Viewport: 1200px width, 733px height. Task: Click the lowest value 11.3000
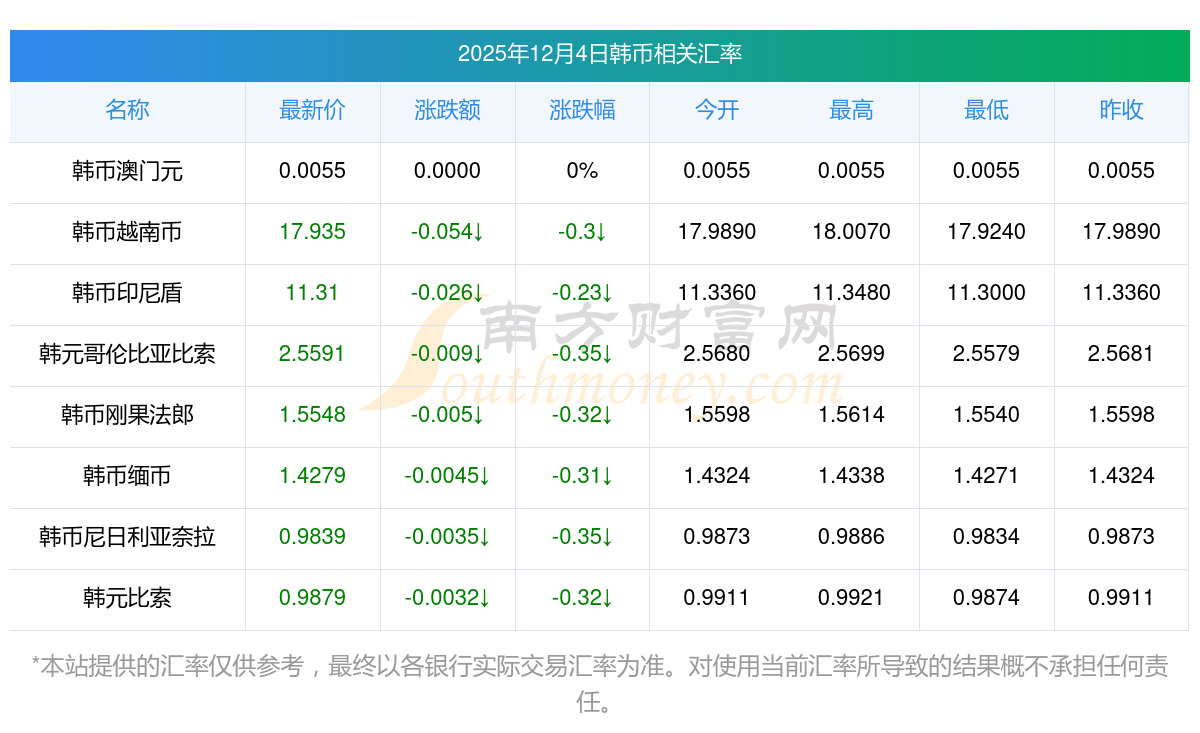pos(986,293)
